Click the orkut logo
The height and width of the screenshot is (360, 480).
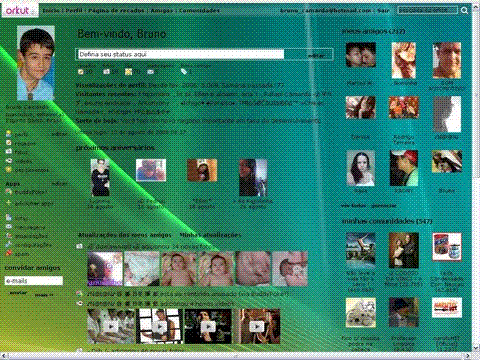pyautogui.click(x=19, y=10)
